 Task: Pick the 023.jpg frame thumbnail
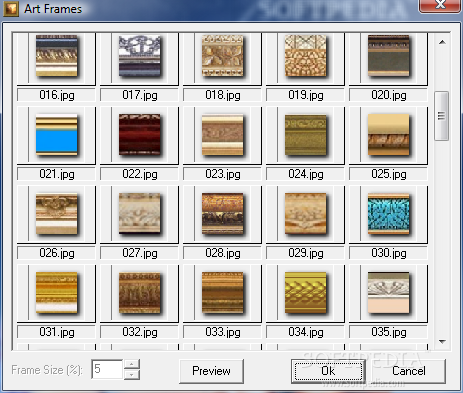point(223,135)
